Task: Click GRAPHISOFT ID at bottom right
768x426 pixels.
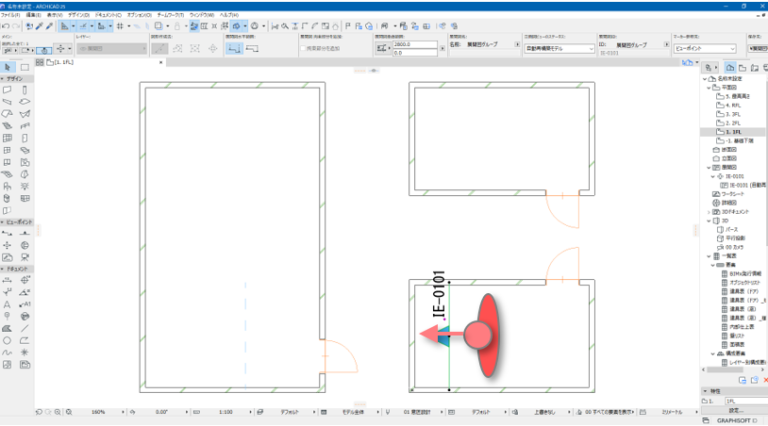Action: [737, 421]
